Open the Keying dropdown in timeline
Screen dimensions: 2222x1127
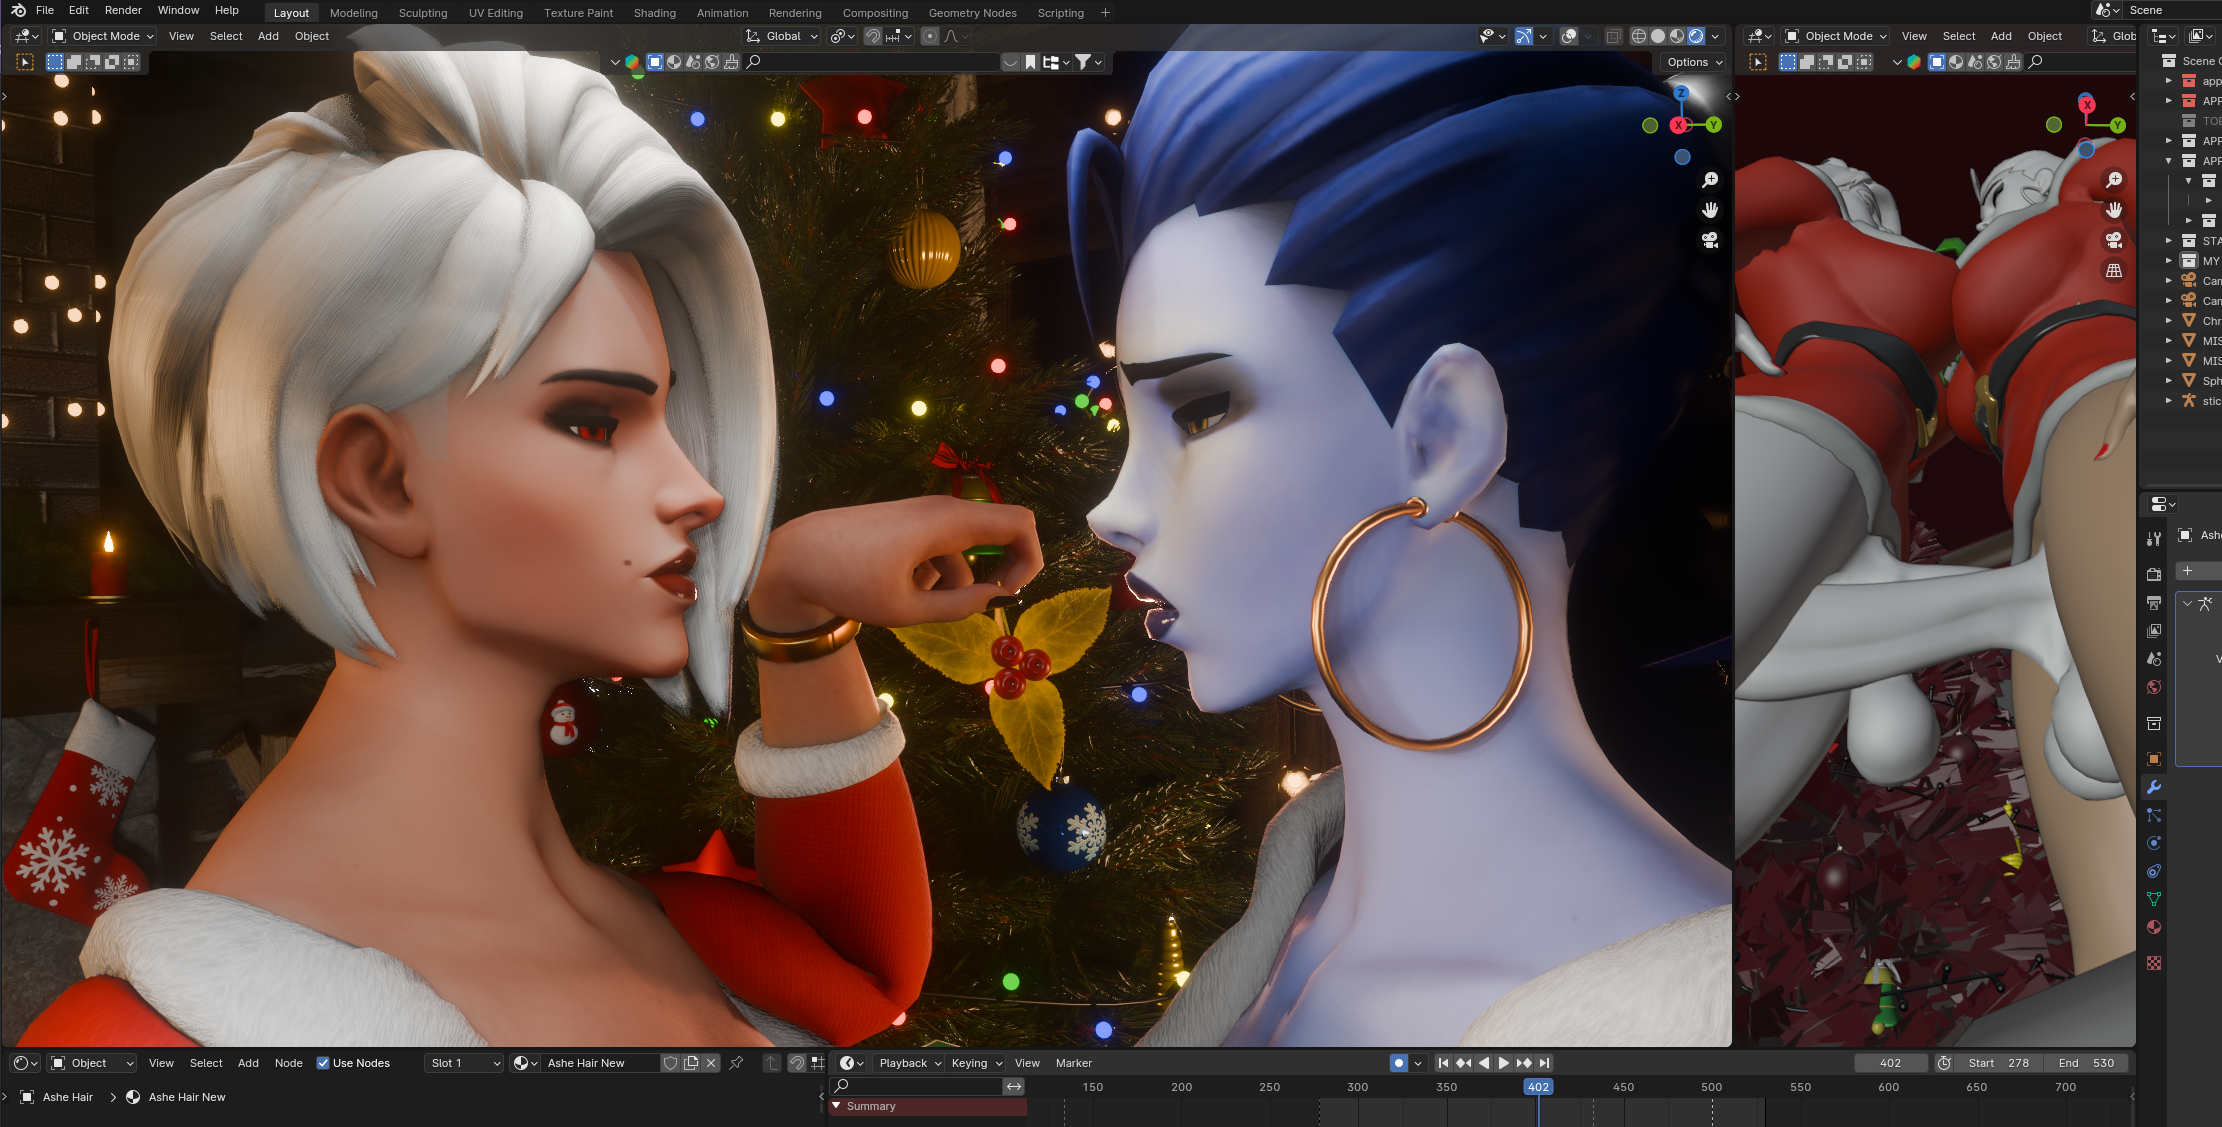976,1063
